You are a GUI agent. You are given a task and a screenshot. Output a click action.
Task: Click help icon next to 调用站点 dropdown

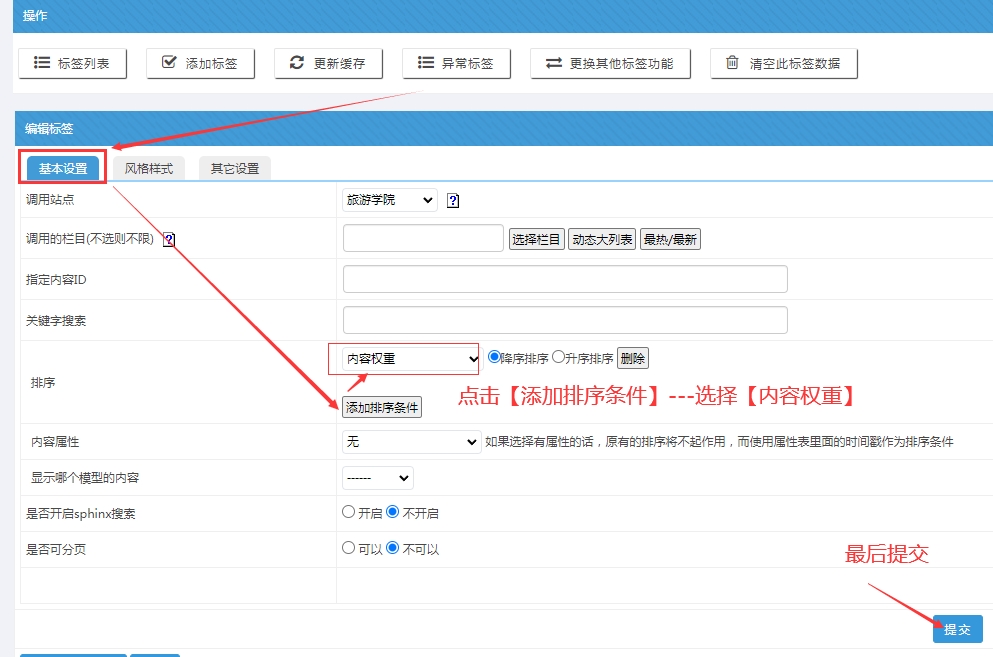click(x=453, y=201)
